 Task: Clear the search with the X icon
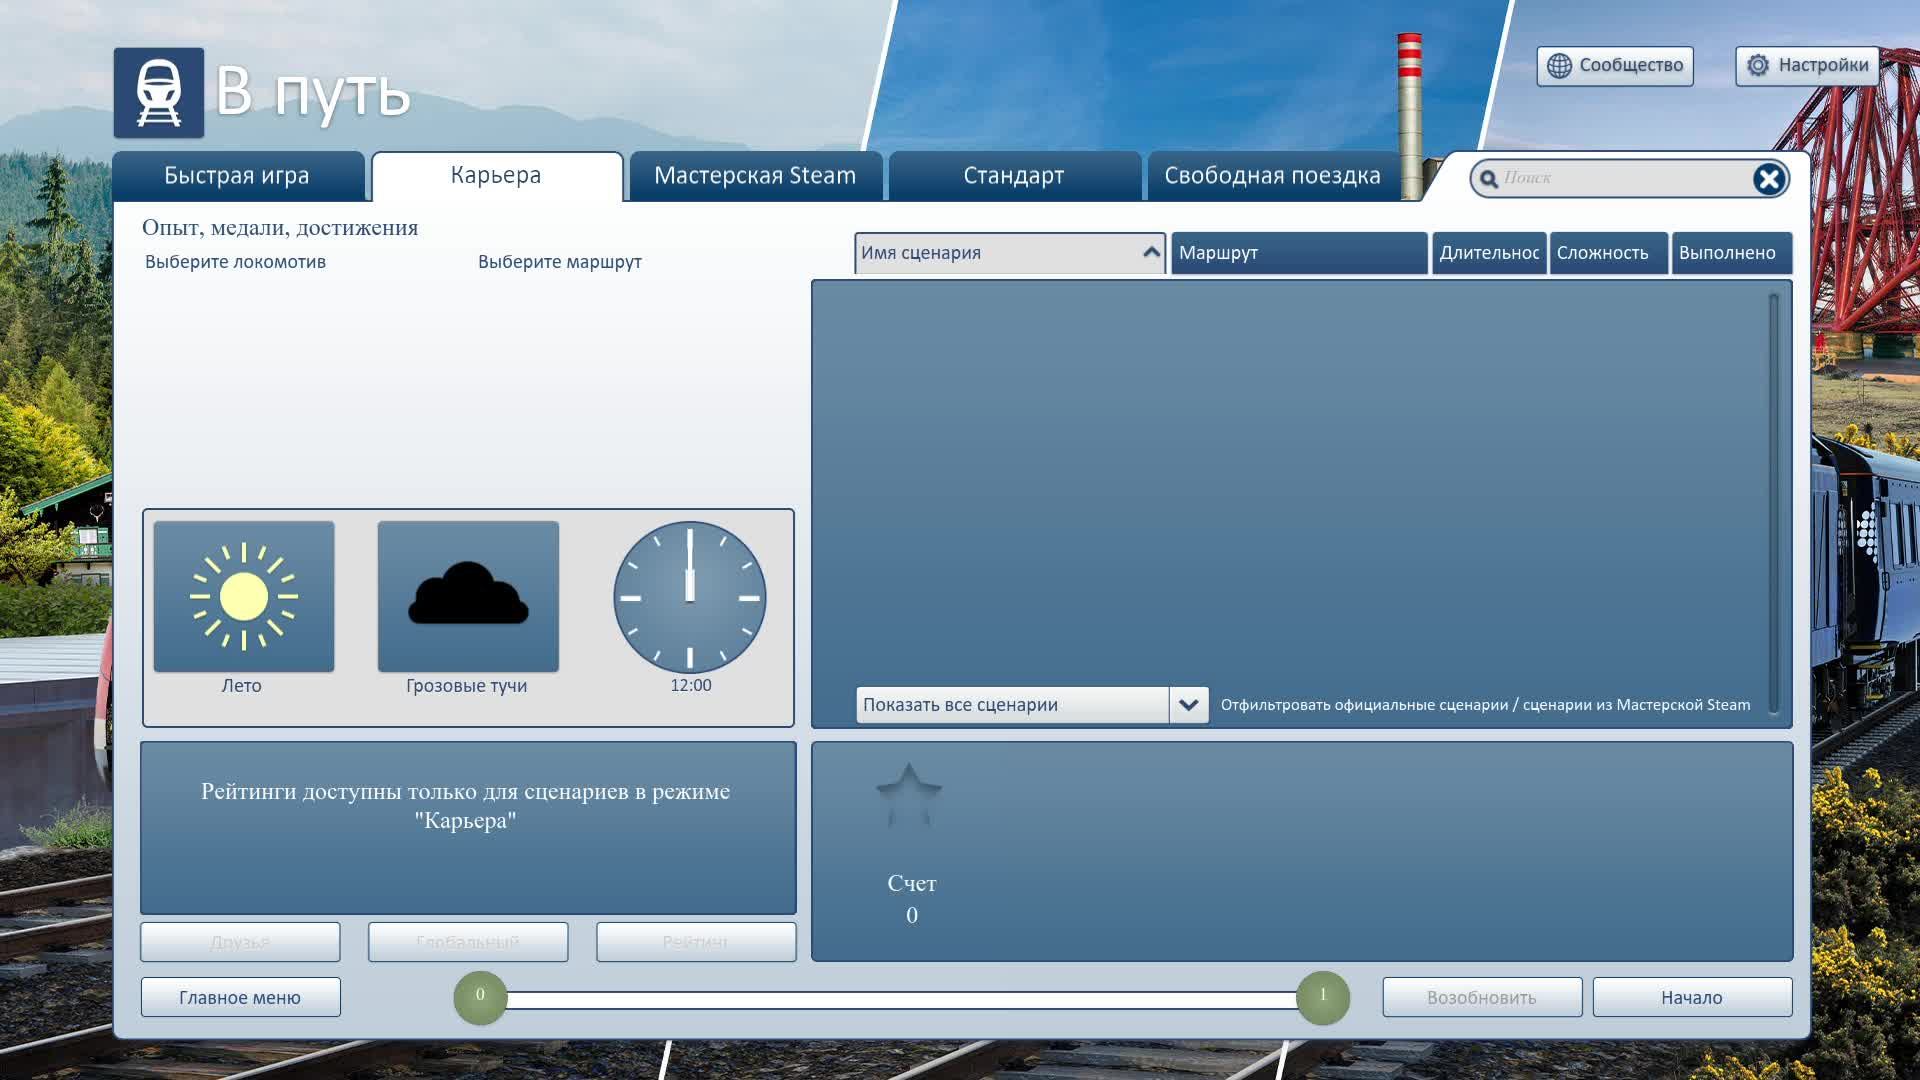click(x=1769, y=178)
